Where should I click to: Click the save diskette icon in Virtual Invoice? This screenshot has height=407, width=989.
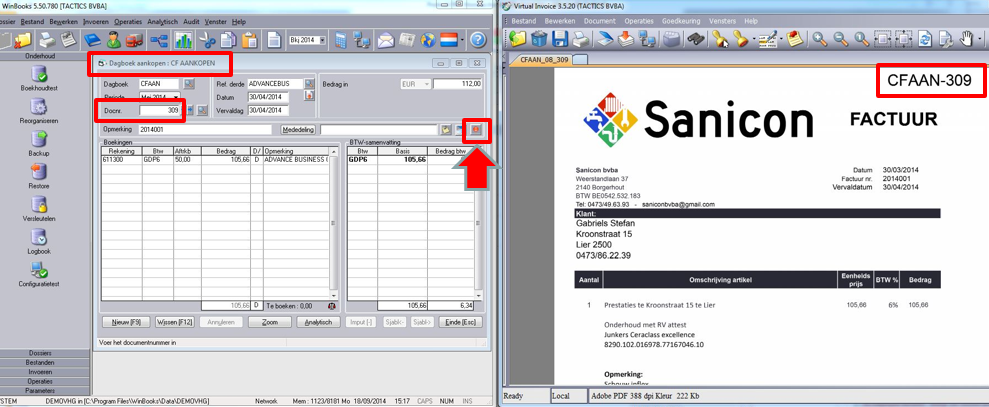(560, 39)
